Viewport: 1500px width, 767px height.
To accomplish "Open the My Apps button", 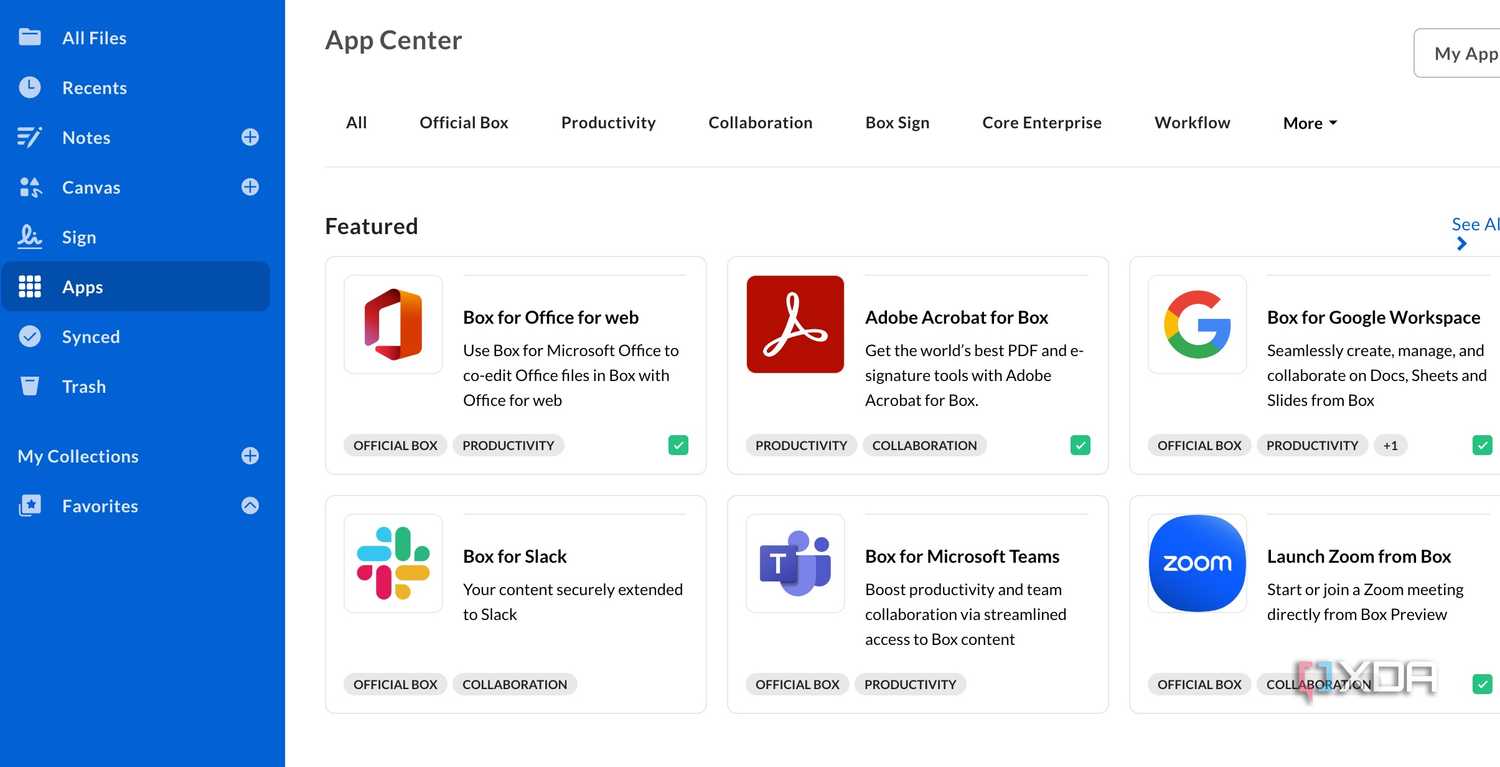I will (1458, 53).
